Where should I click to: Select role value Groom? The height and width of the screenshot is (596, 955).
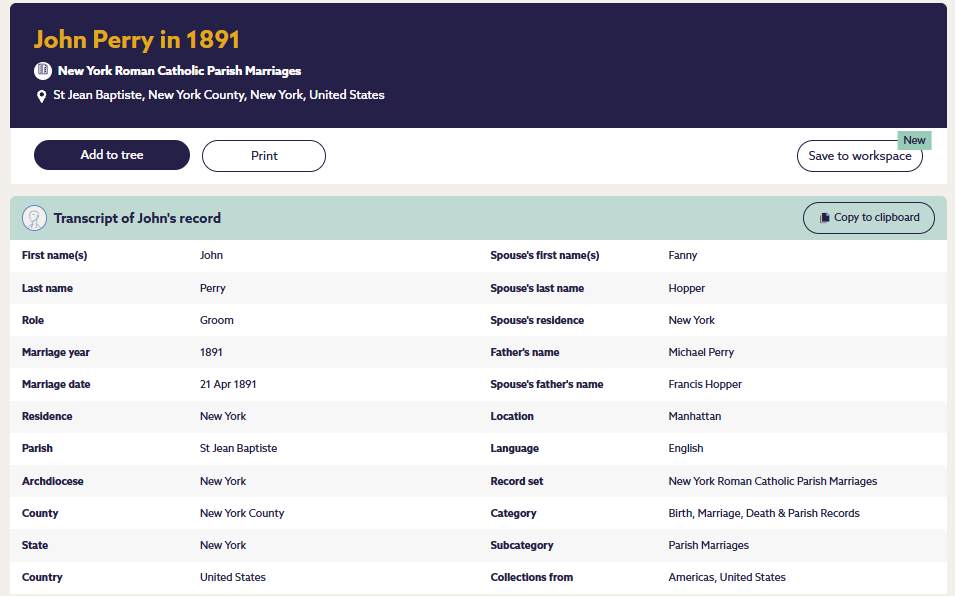coord(217,320)
